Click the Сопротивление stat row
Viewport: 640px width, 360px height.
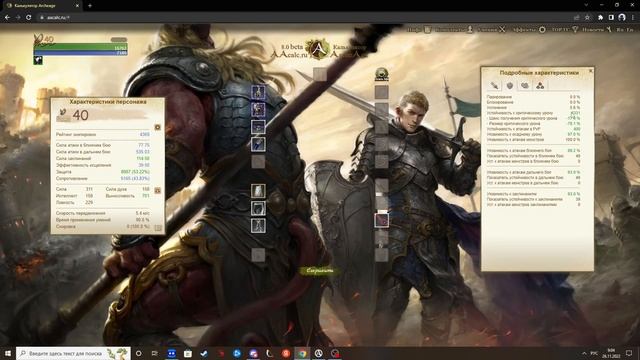(102, 178)
